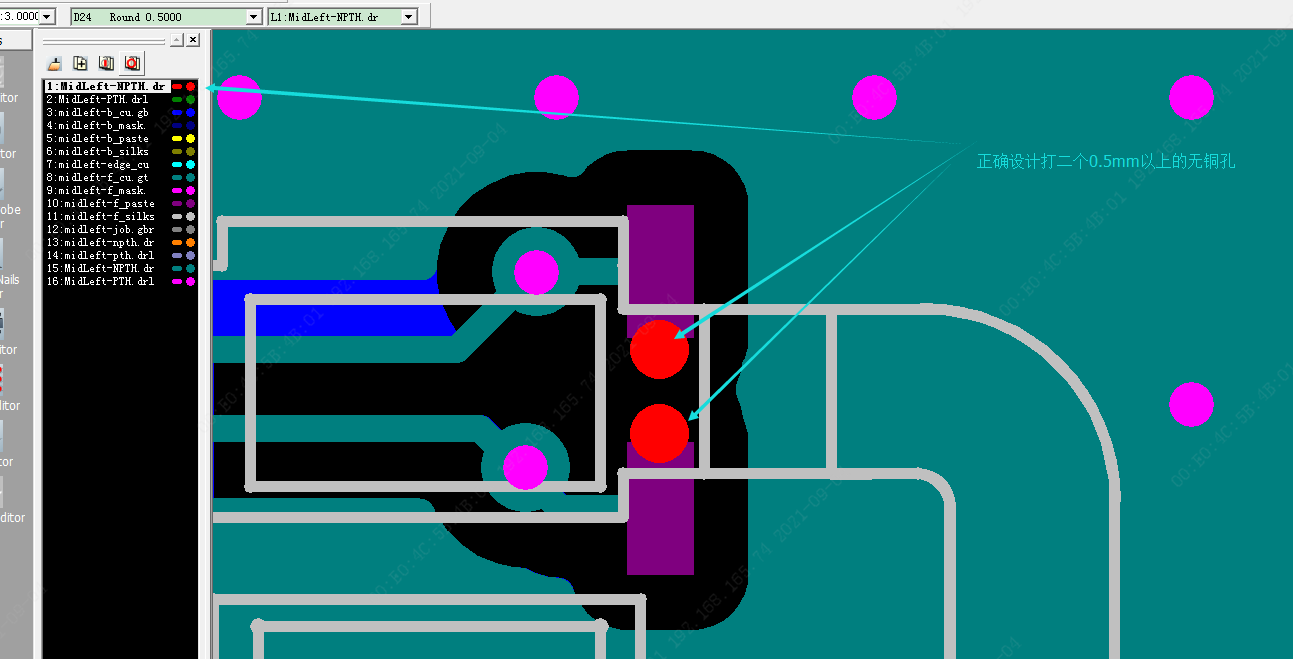
Task: Open the D24 Round 0.5000 aperture dropdown
Action: [x=253, y=17]
